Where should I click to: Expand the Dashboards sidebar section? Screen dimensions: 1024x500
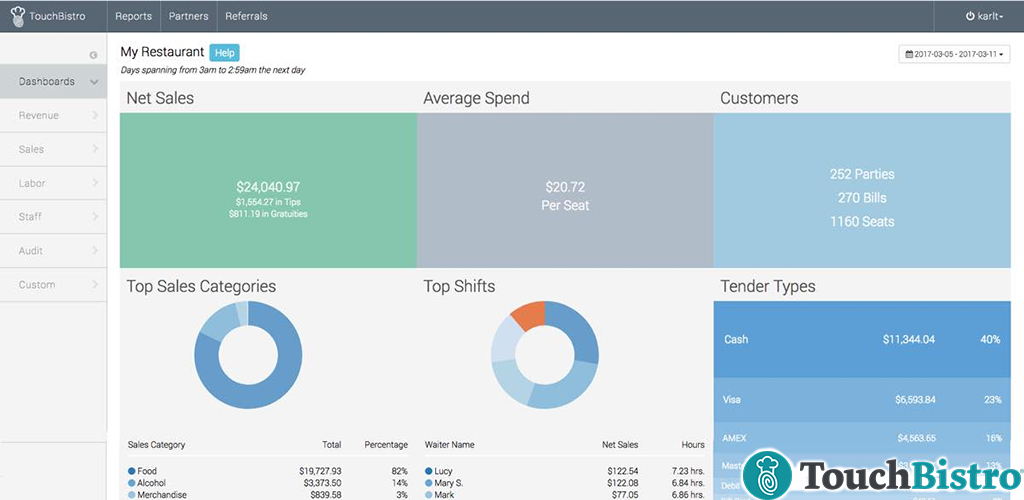[x=53, y=82]
